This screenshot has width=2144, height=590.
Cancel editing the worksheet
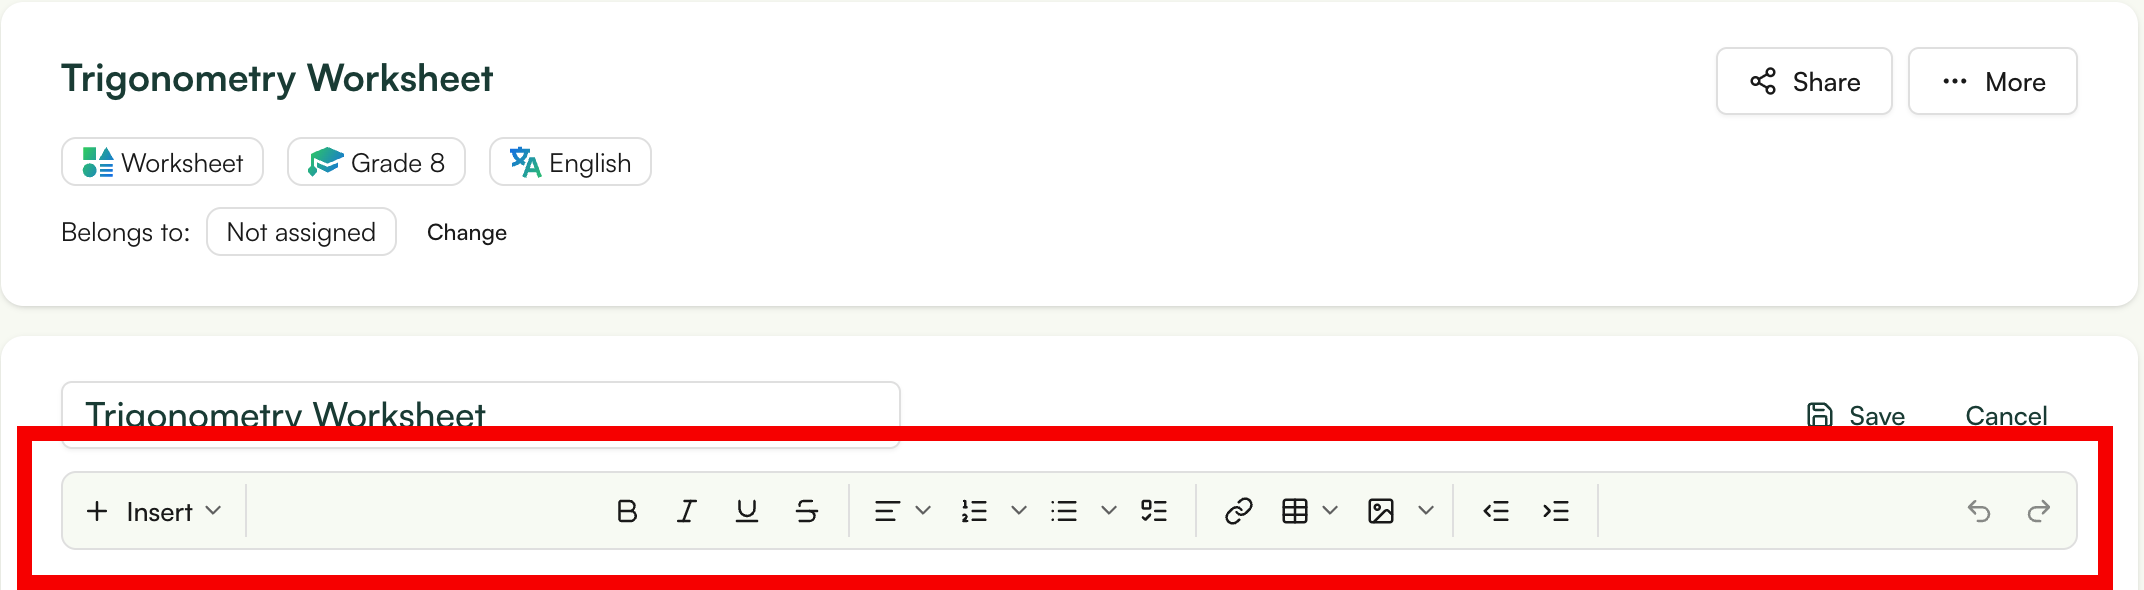point(2006,415)
